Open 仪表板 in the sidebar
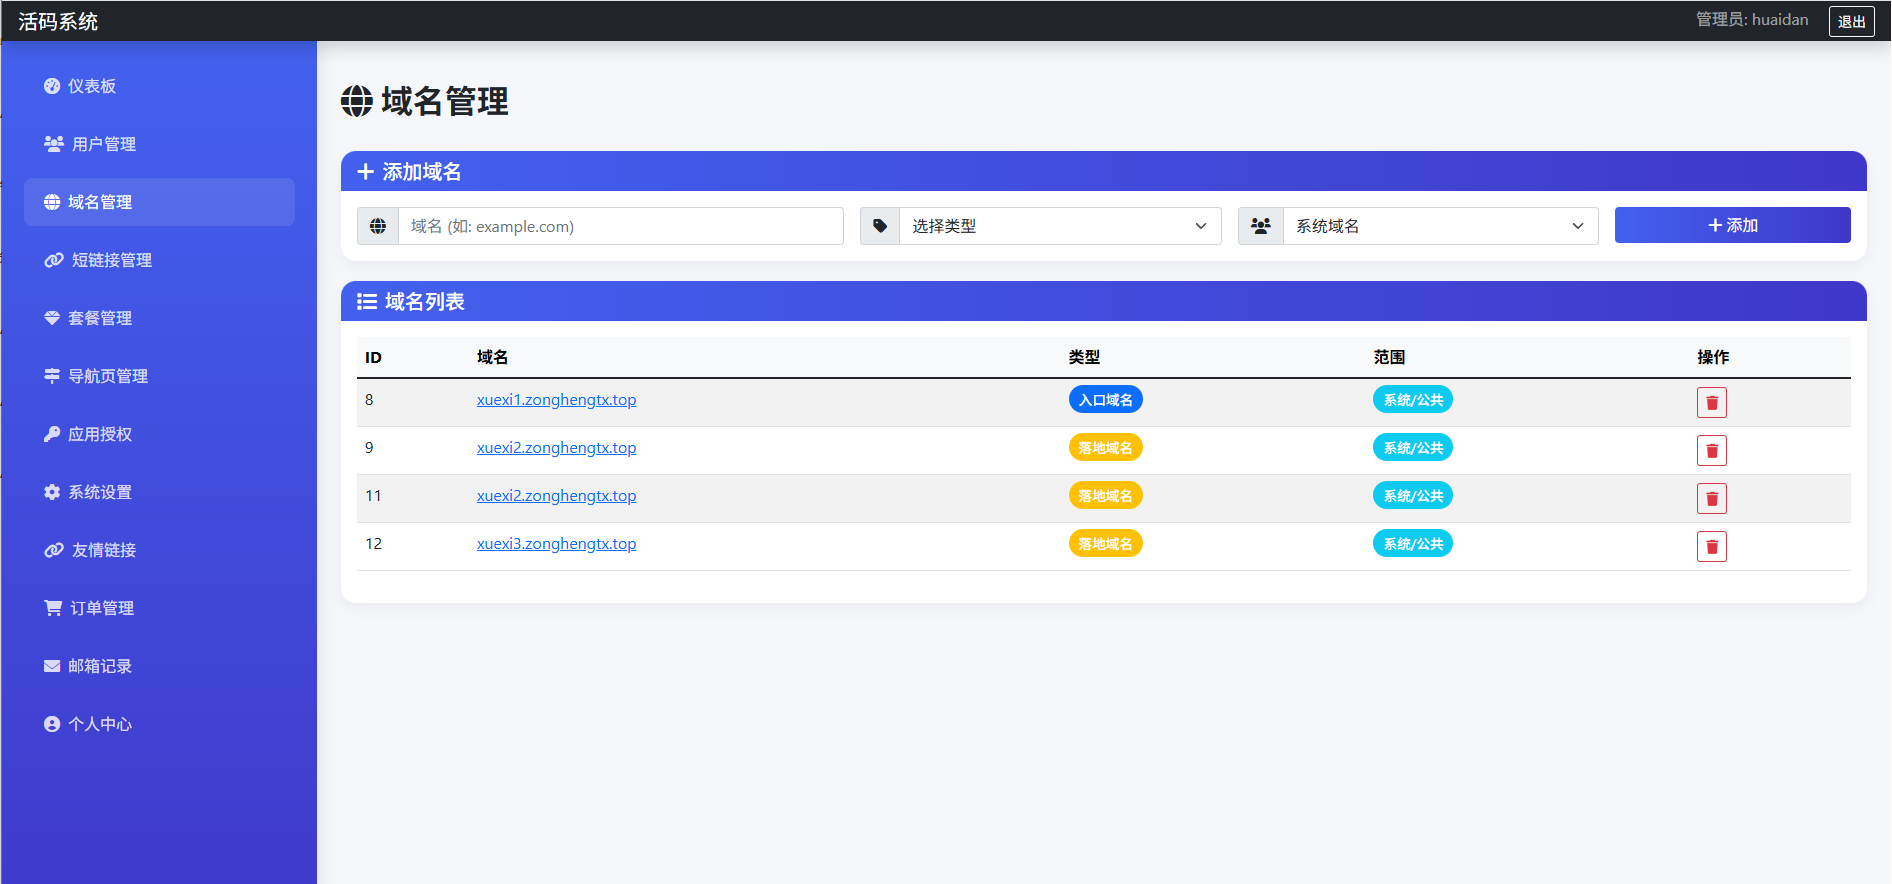1892x884 pixels. pos(92,86)
